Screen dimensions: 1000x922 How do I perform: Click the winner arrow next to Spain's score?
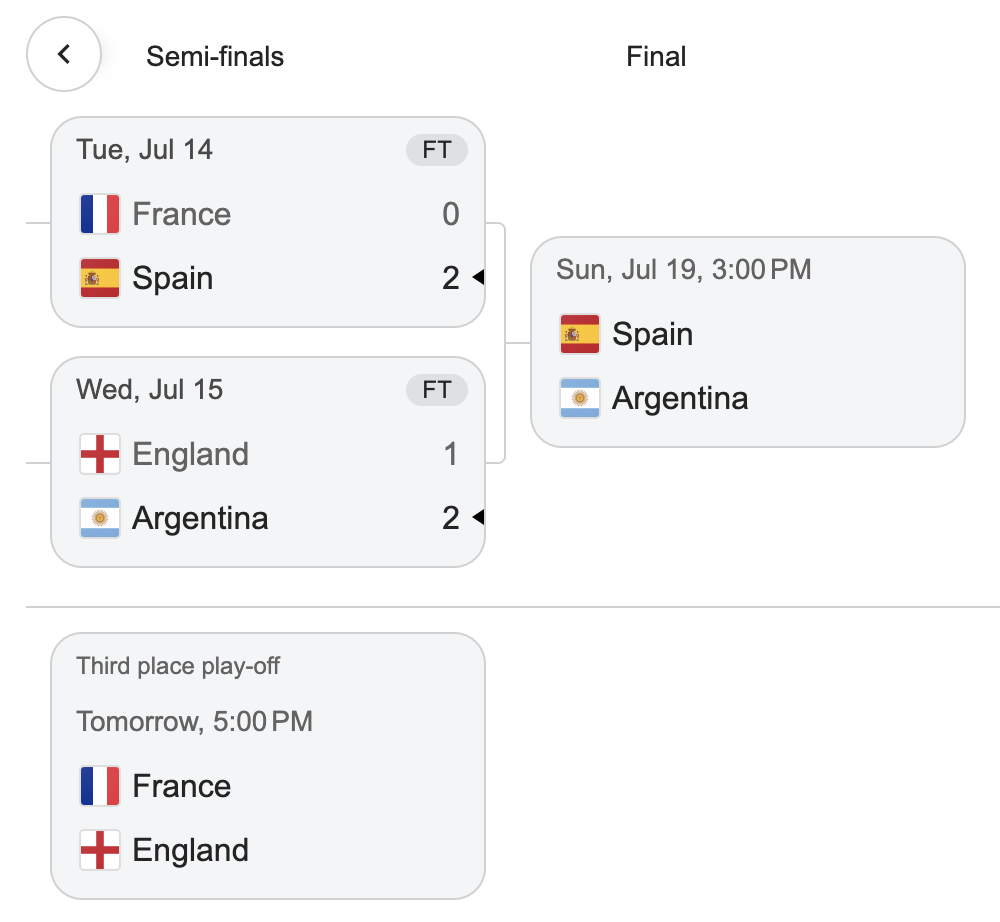coord(478,277)
